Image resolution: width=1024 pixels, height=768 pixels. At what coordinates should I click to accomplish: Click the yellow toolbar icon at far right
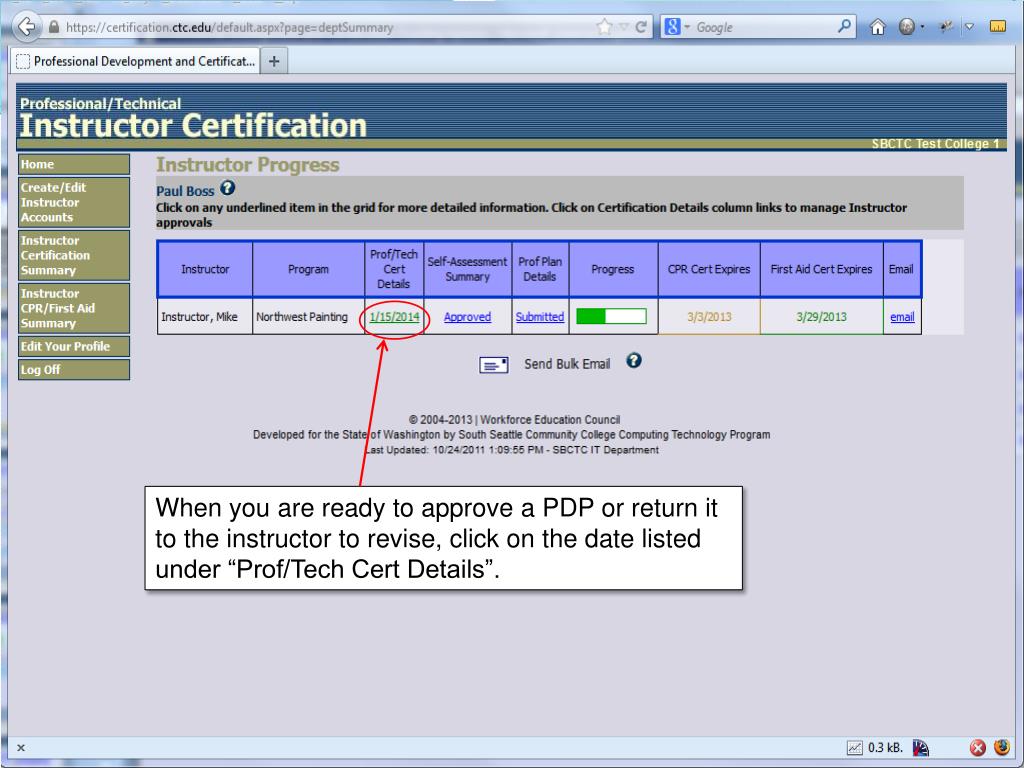(x=997, y=27)
